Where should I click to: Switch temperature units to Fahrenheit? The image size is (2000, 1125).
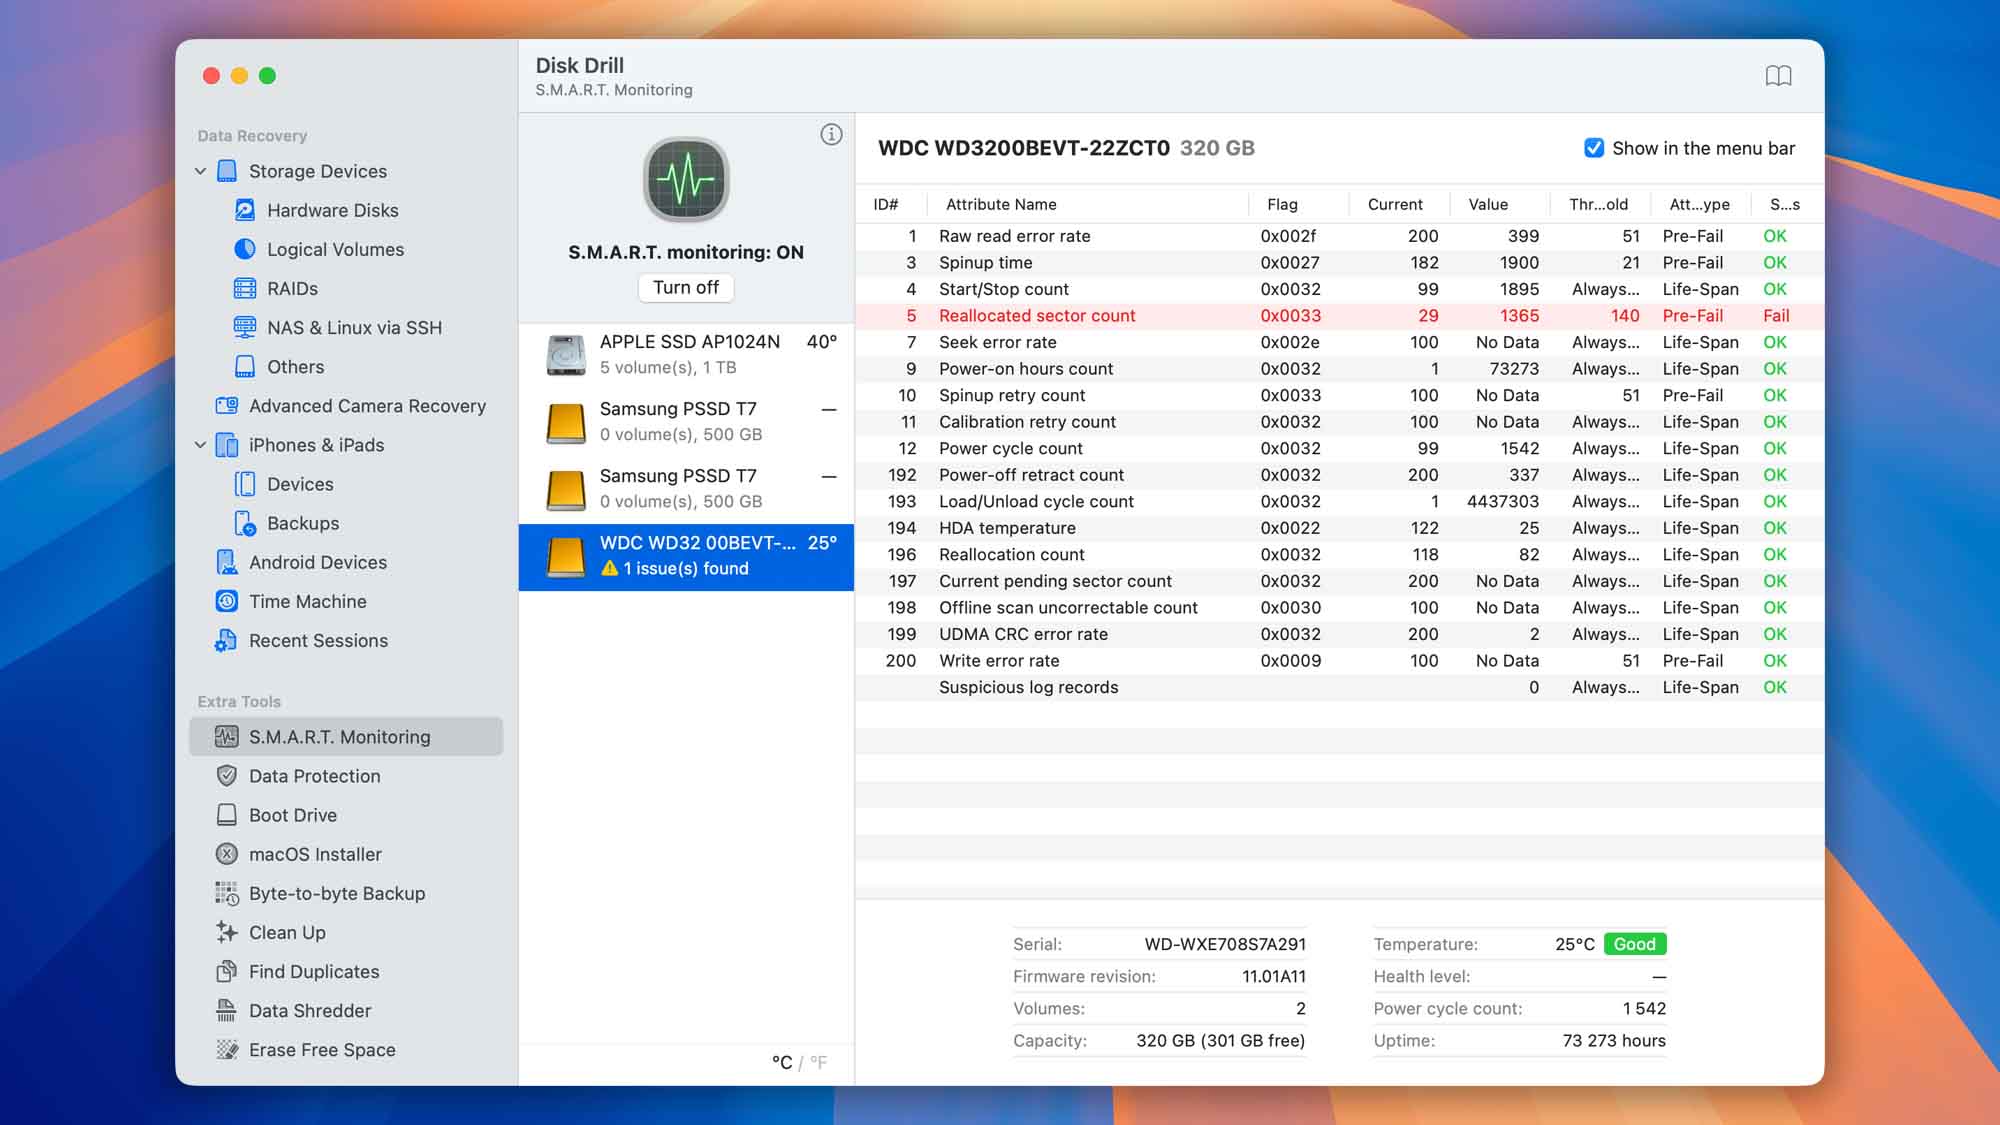click(x=820, y=1062)
